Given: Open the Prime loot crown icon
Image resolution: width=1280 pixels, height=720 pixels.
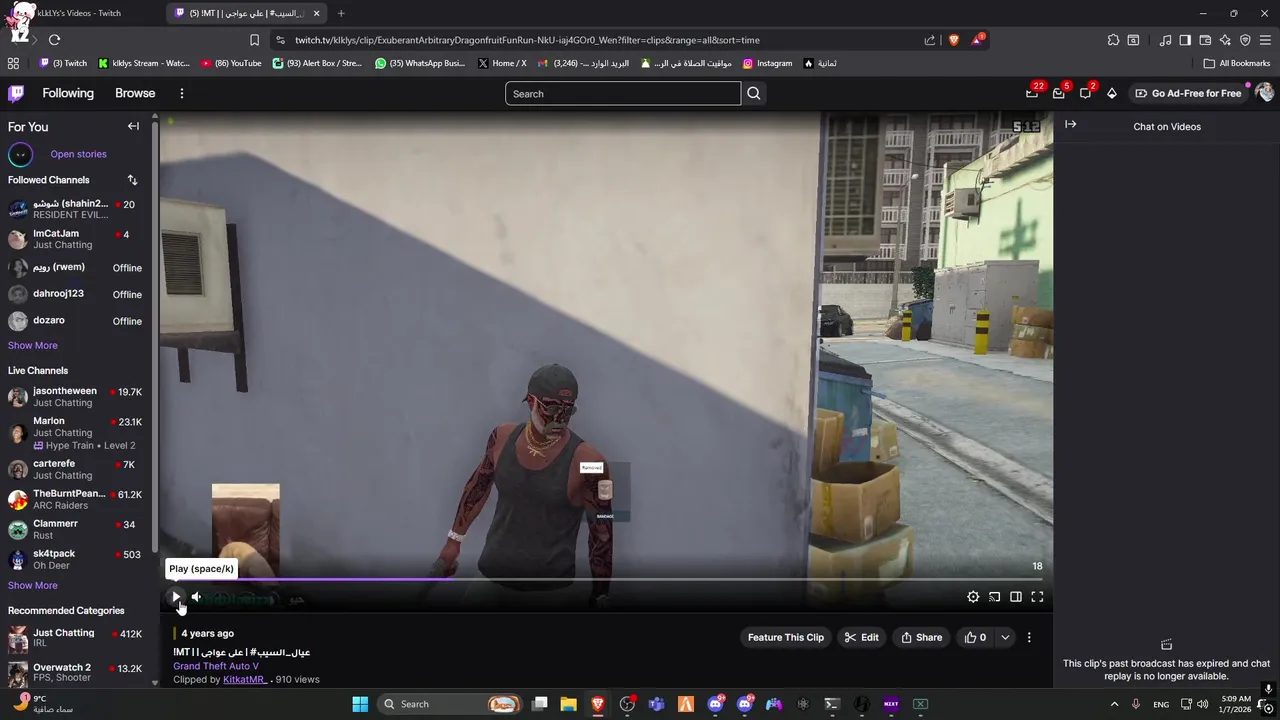Looking at the screenshot, I should pyautogui.click(x=1032, y=93).
